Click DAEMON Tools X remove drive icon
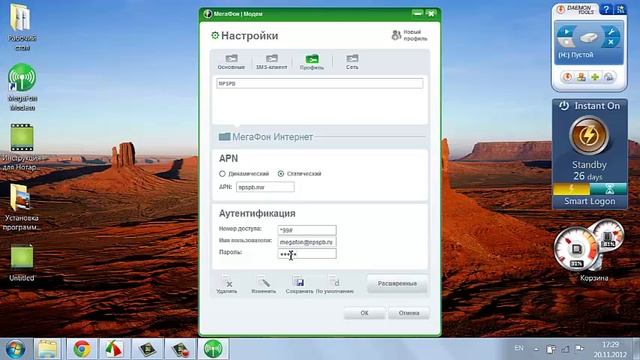The image size is (640, 360). pyautogui.click(x=611, y=42)
